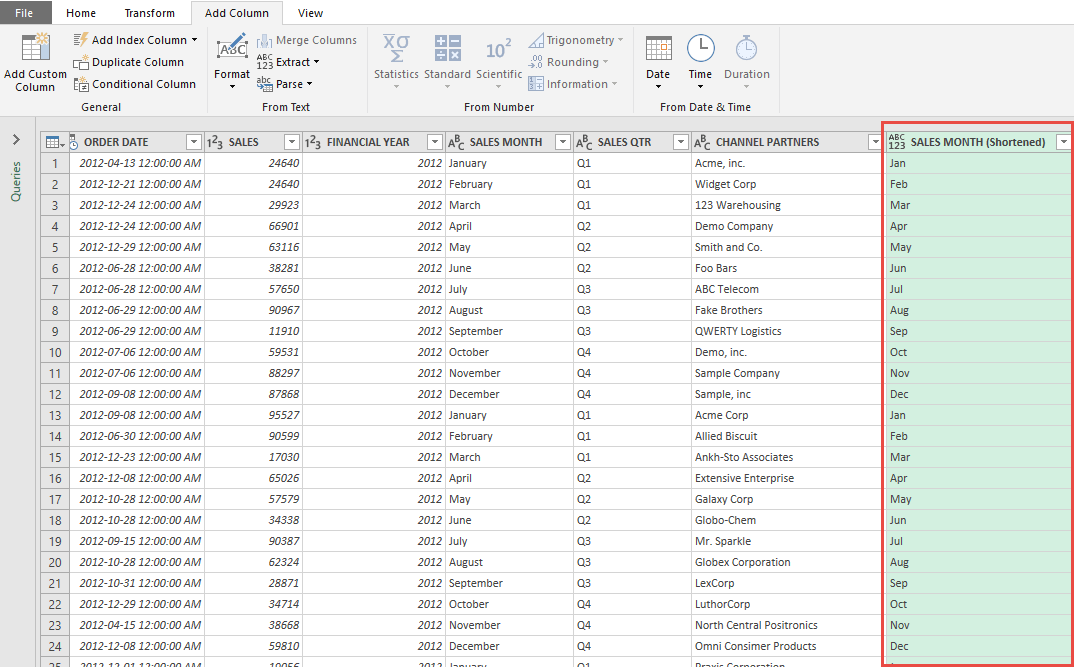Click the Merge Columns icon
Screen dimensions: 1074x667
265,40
